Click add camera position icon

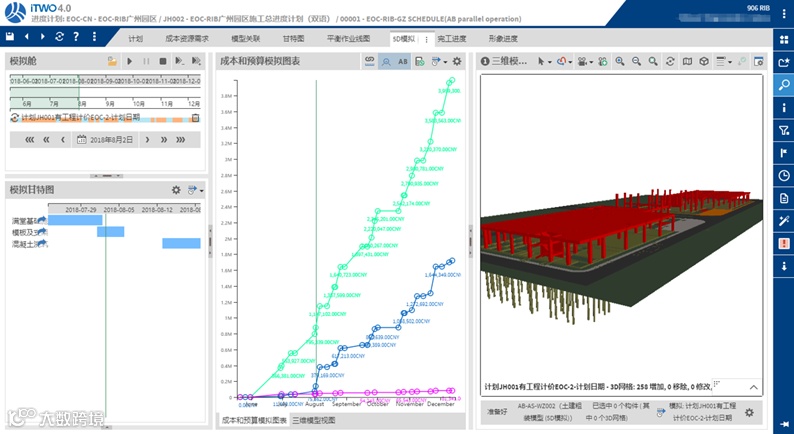(x=603, y=61)
